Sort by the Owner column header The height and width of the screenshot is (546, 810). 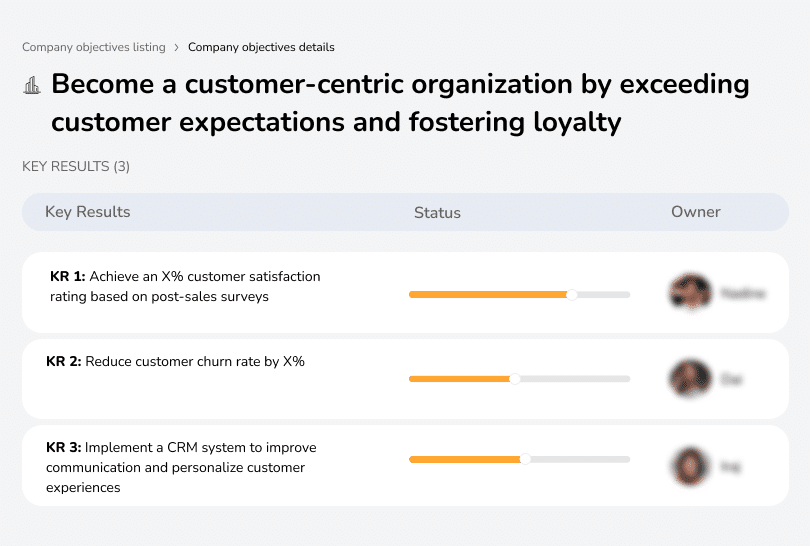click(696, 212)
